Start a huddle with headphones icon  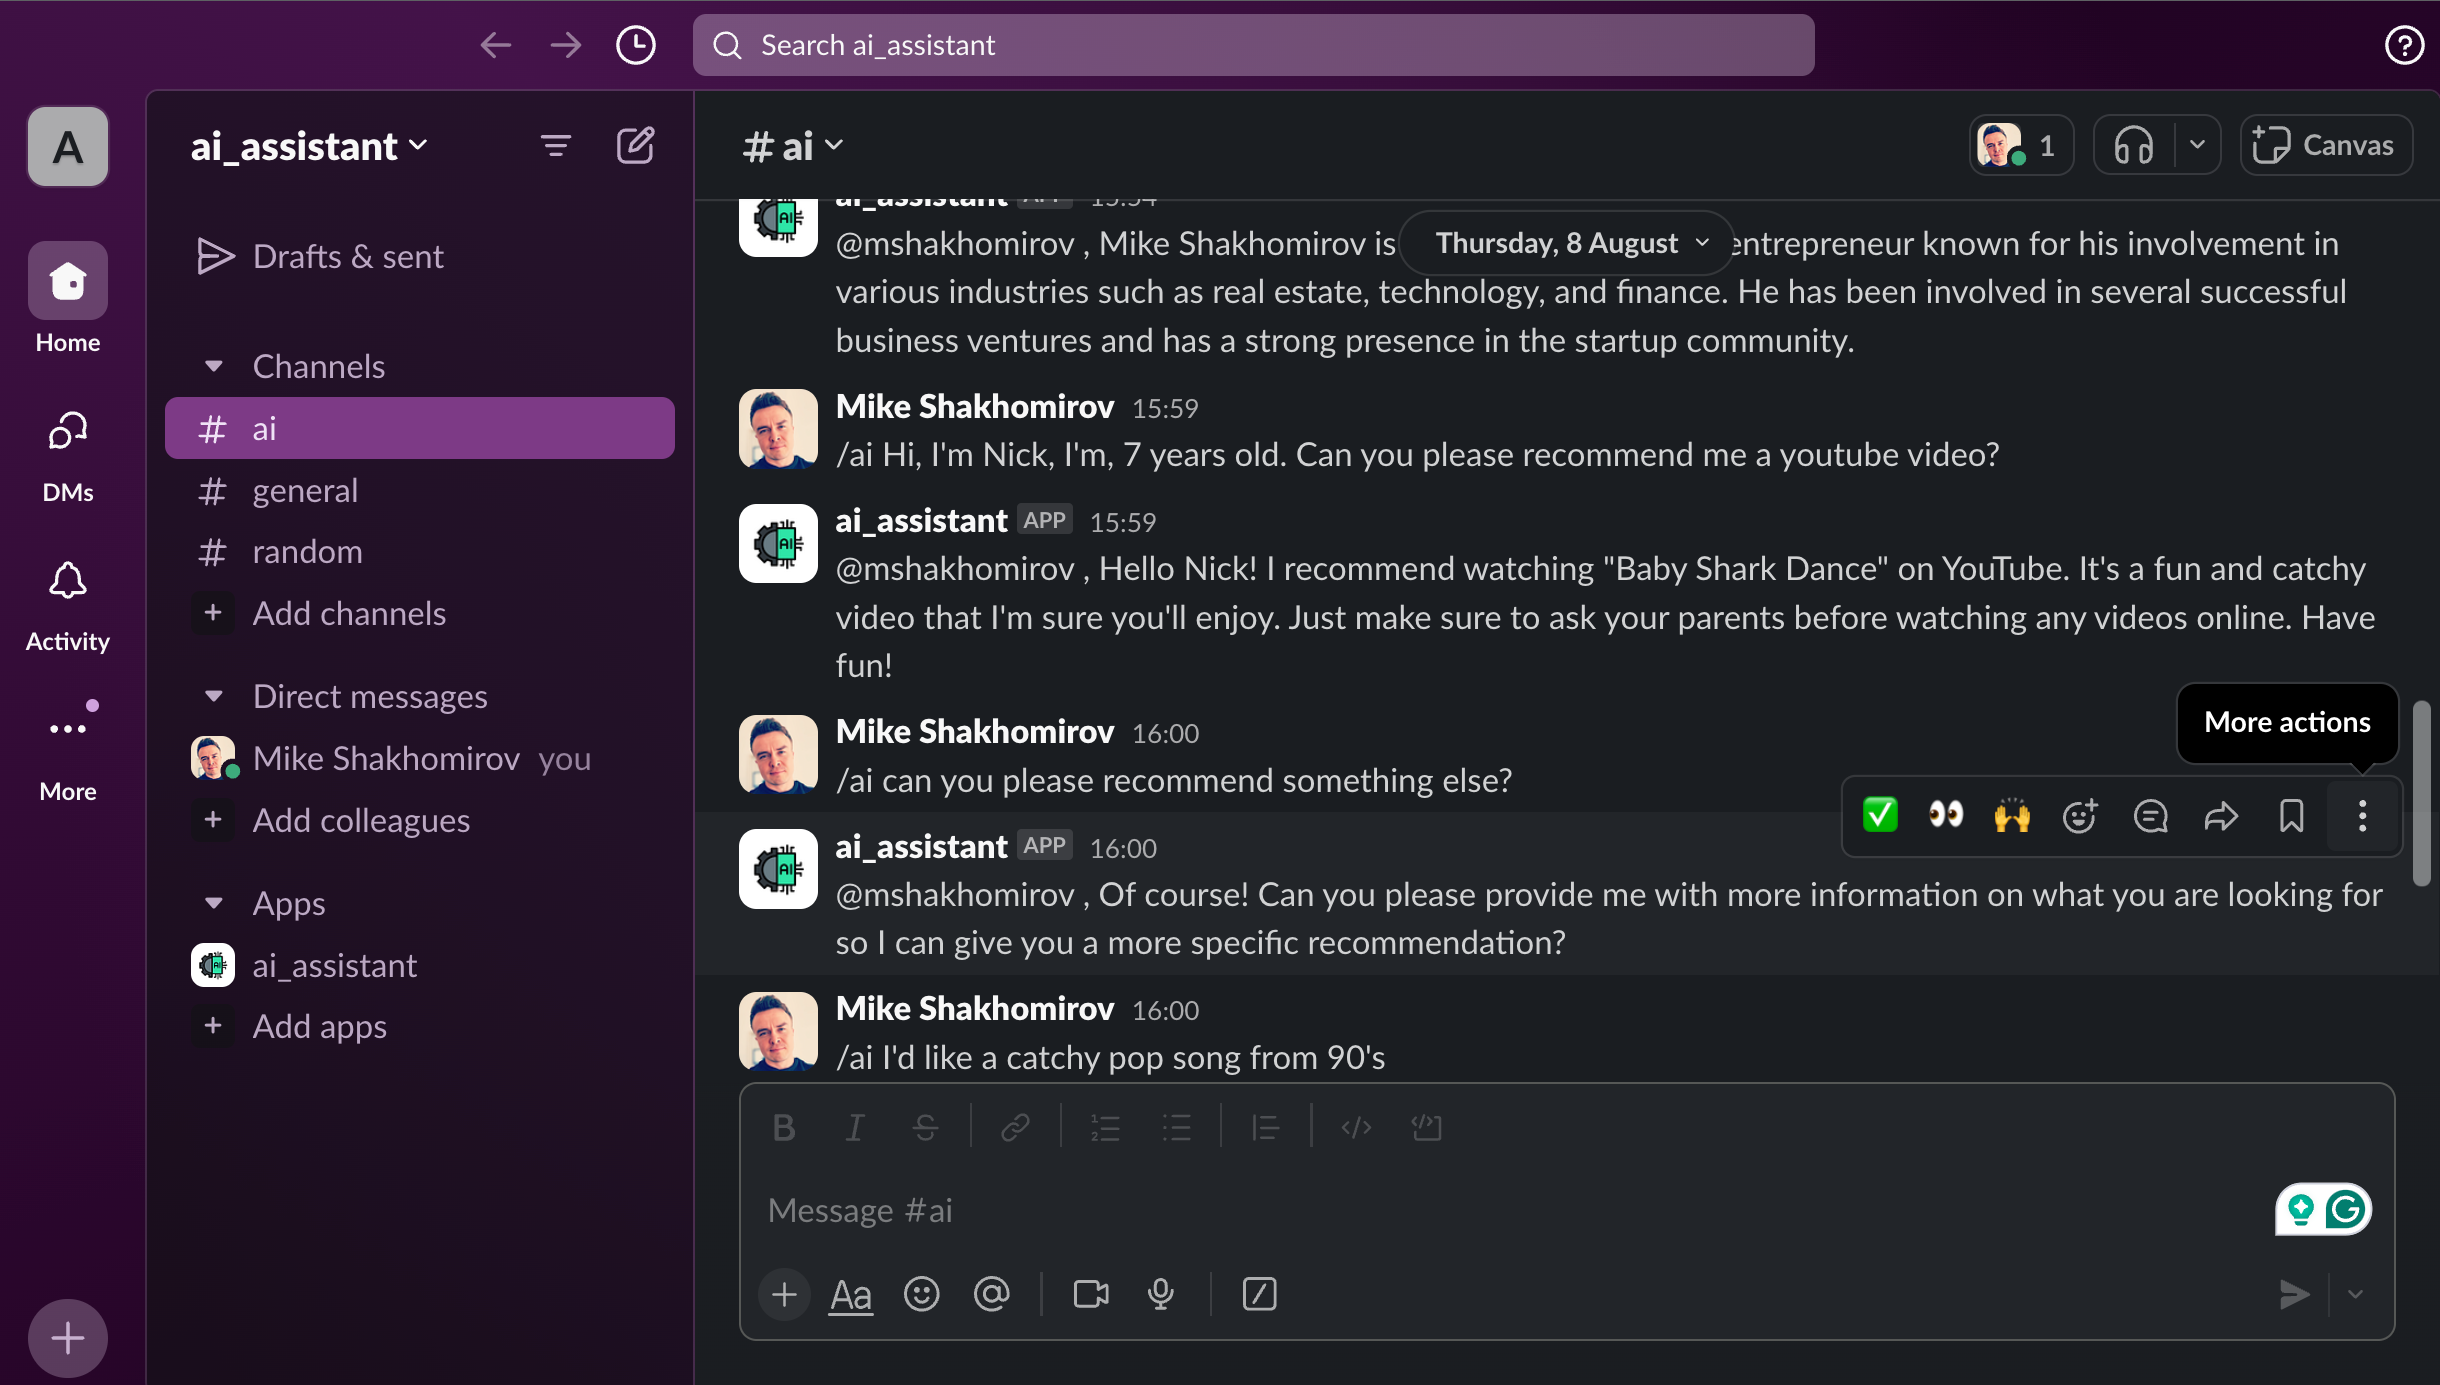pos(2133,146)
